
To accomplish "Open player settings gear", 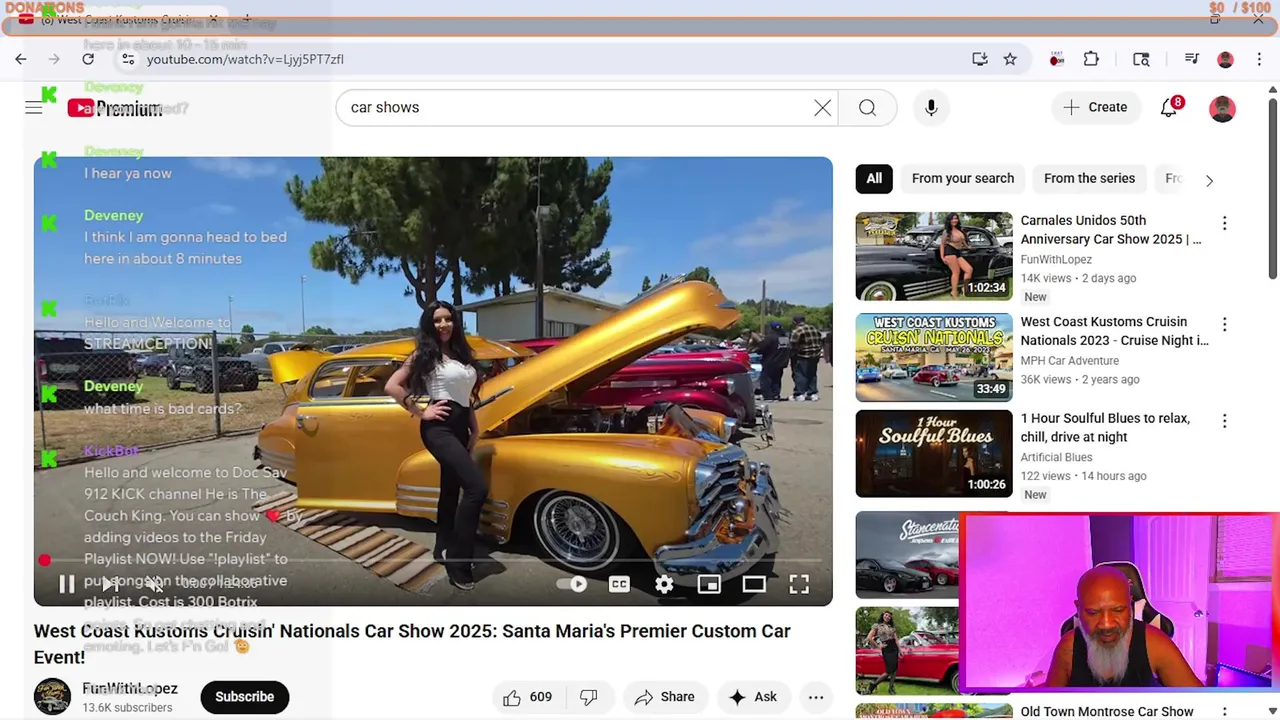I will click(664, 584).
